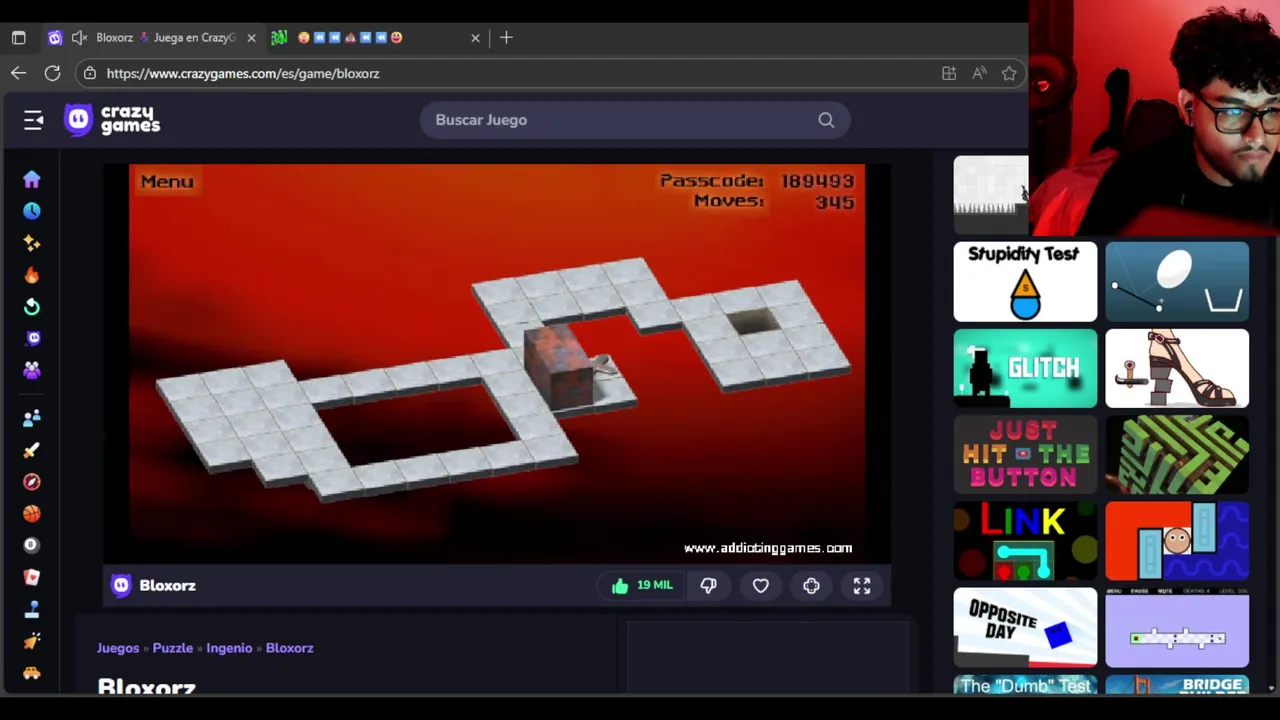Click the addictinggames.com link in game
Image resolution: width=1280 pixels, height=720 pixels.
(768, 548)
